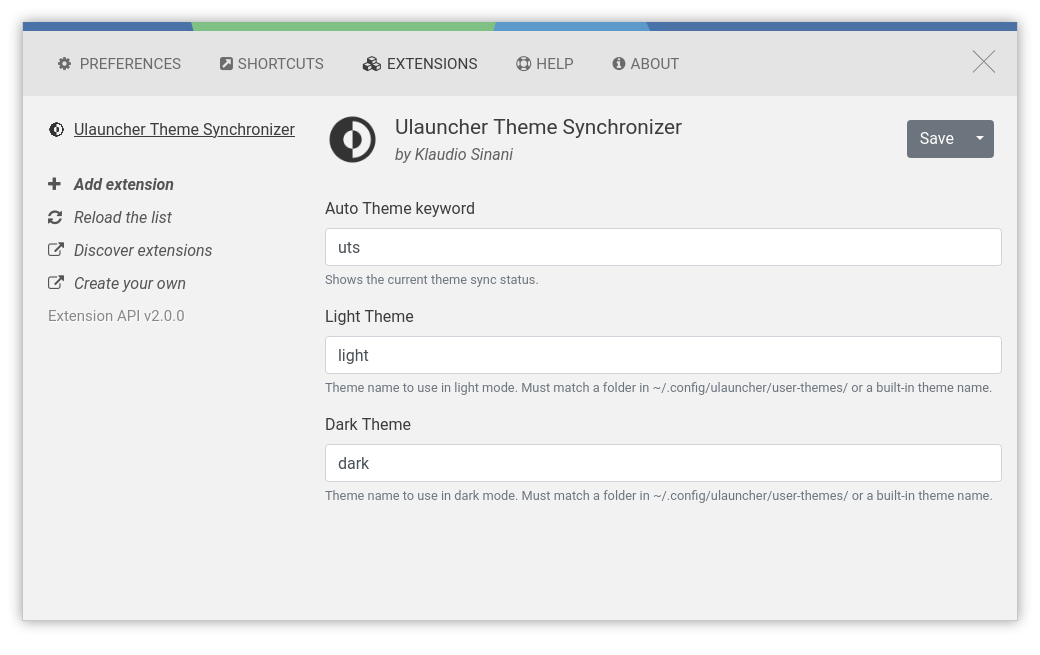Click the 'Dark Theme' label

tap(368, 424)
